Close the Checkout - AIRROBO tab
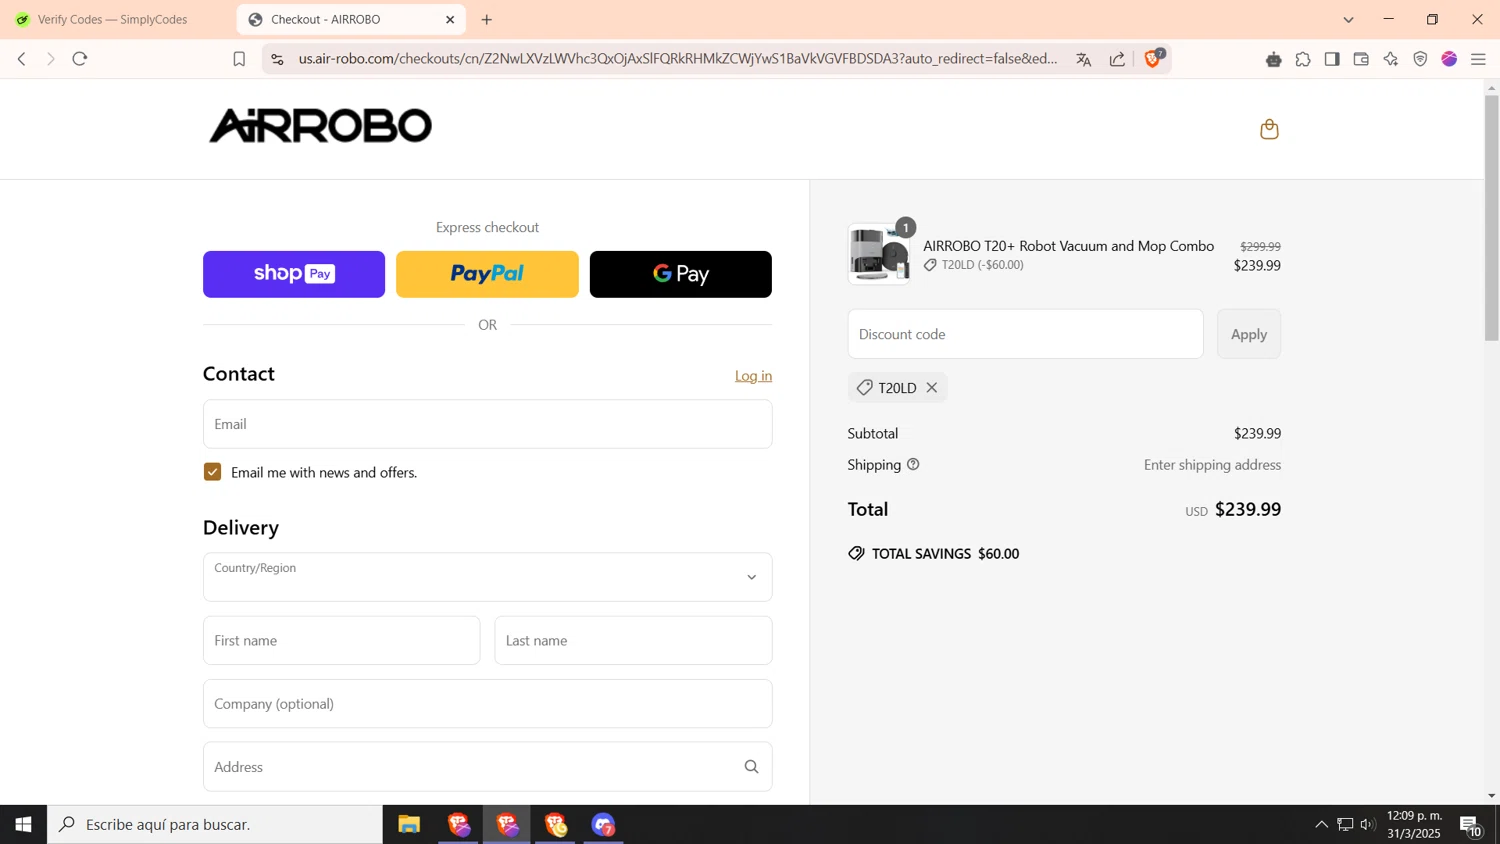The width and height of the screenshot is (1500, 844). click(x=450, y=19)
